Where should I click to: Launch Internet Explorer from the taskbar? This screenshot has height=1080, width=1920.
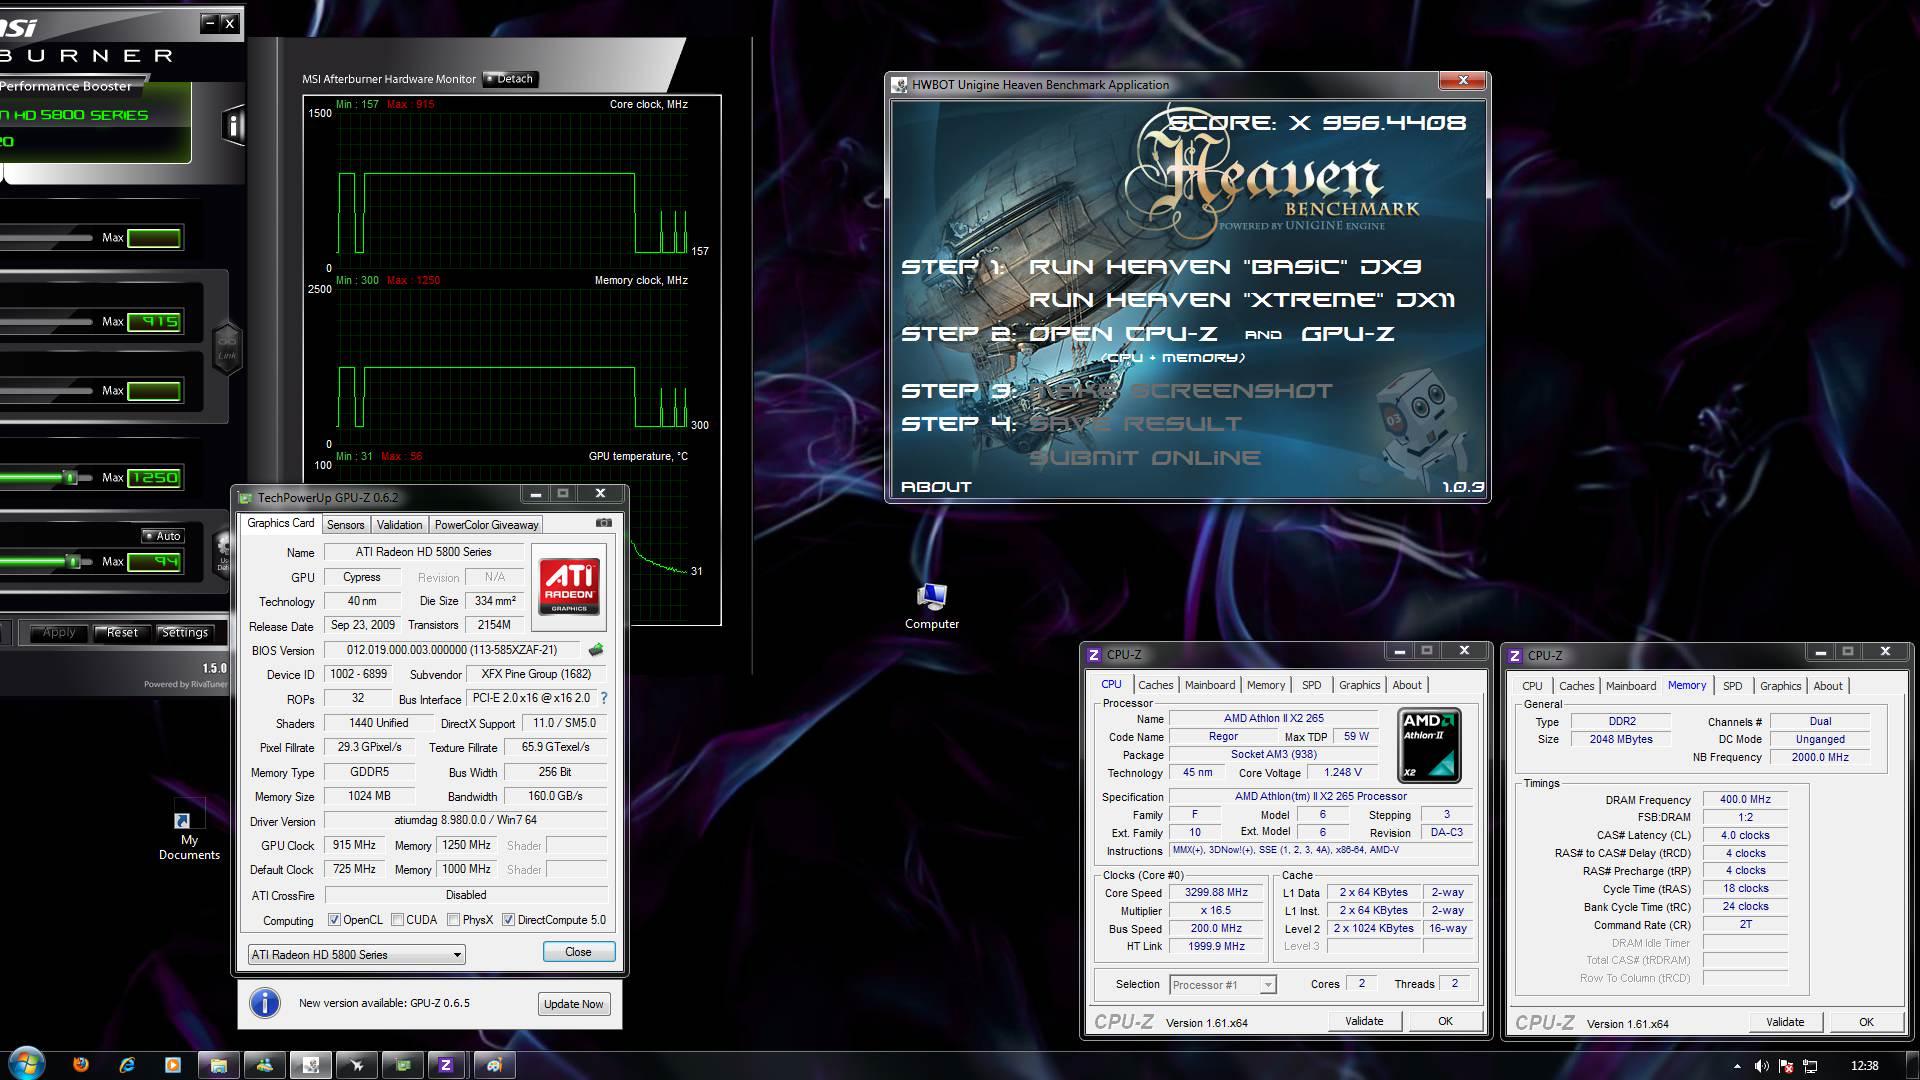point(127,1065)
